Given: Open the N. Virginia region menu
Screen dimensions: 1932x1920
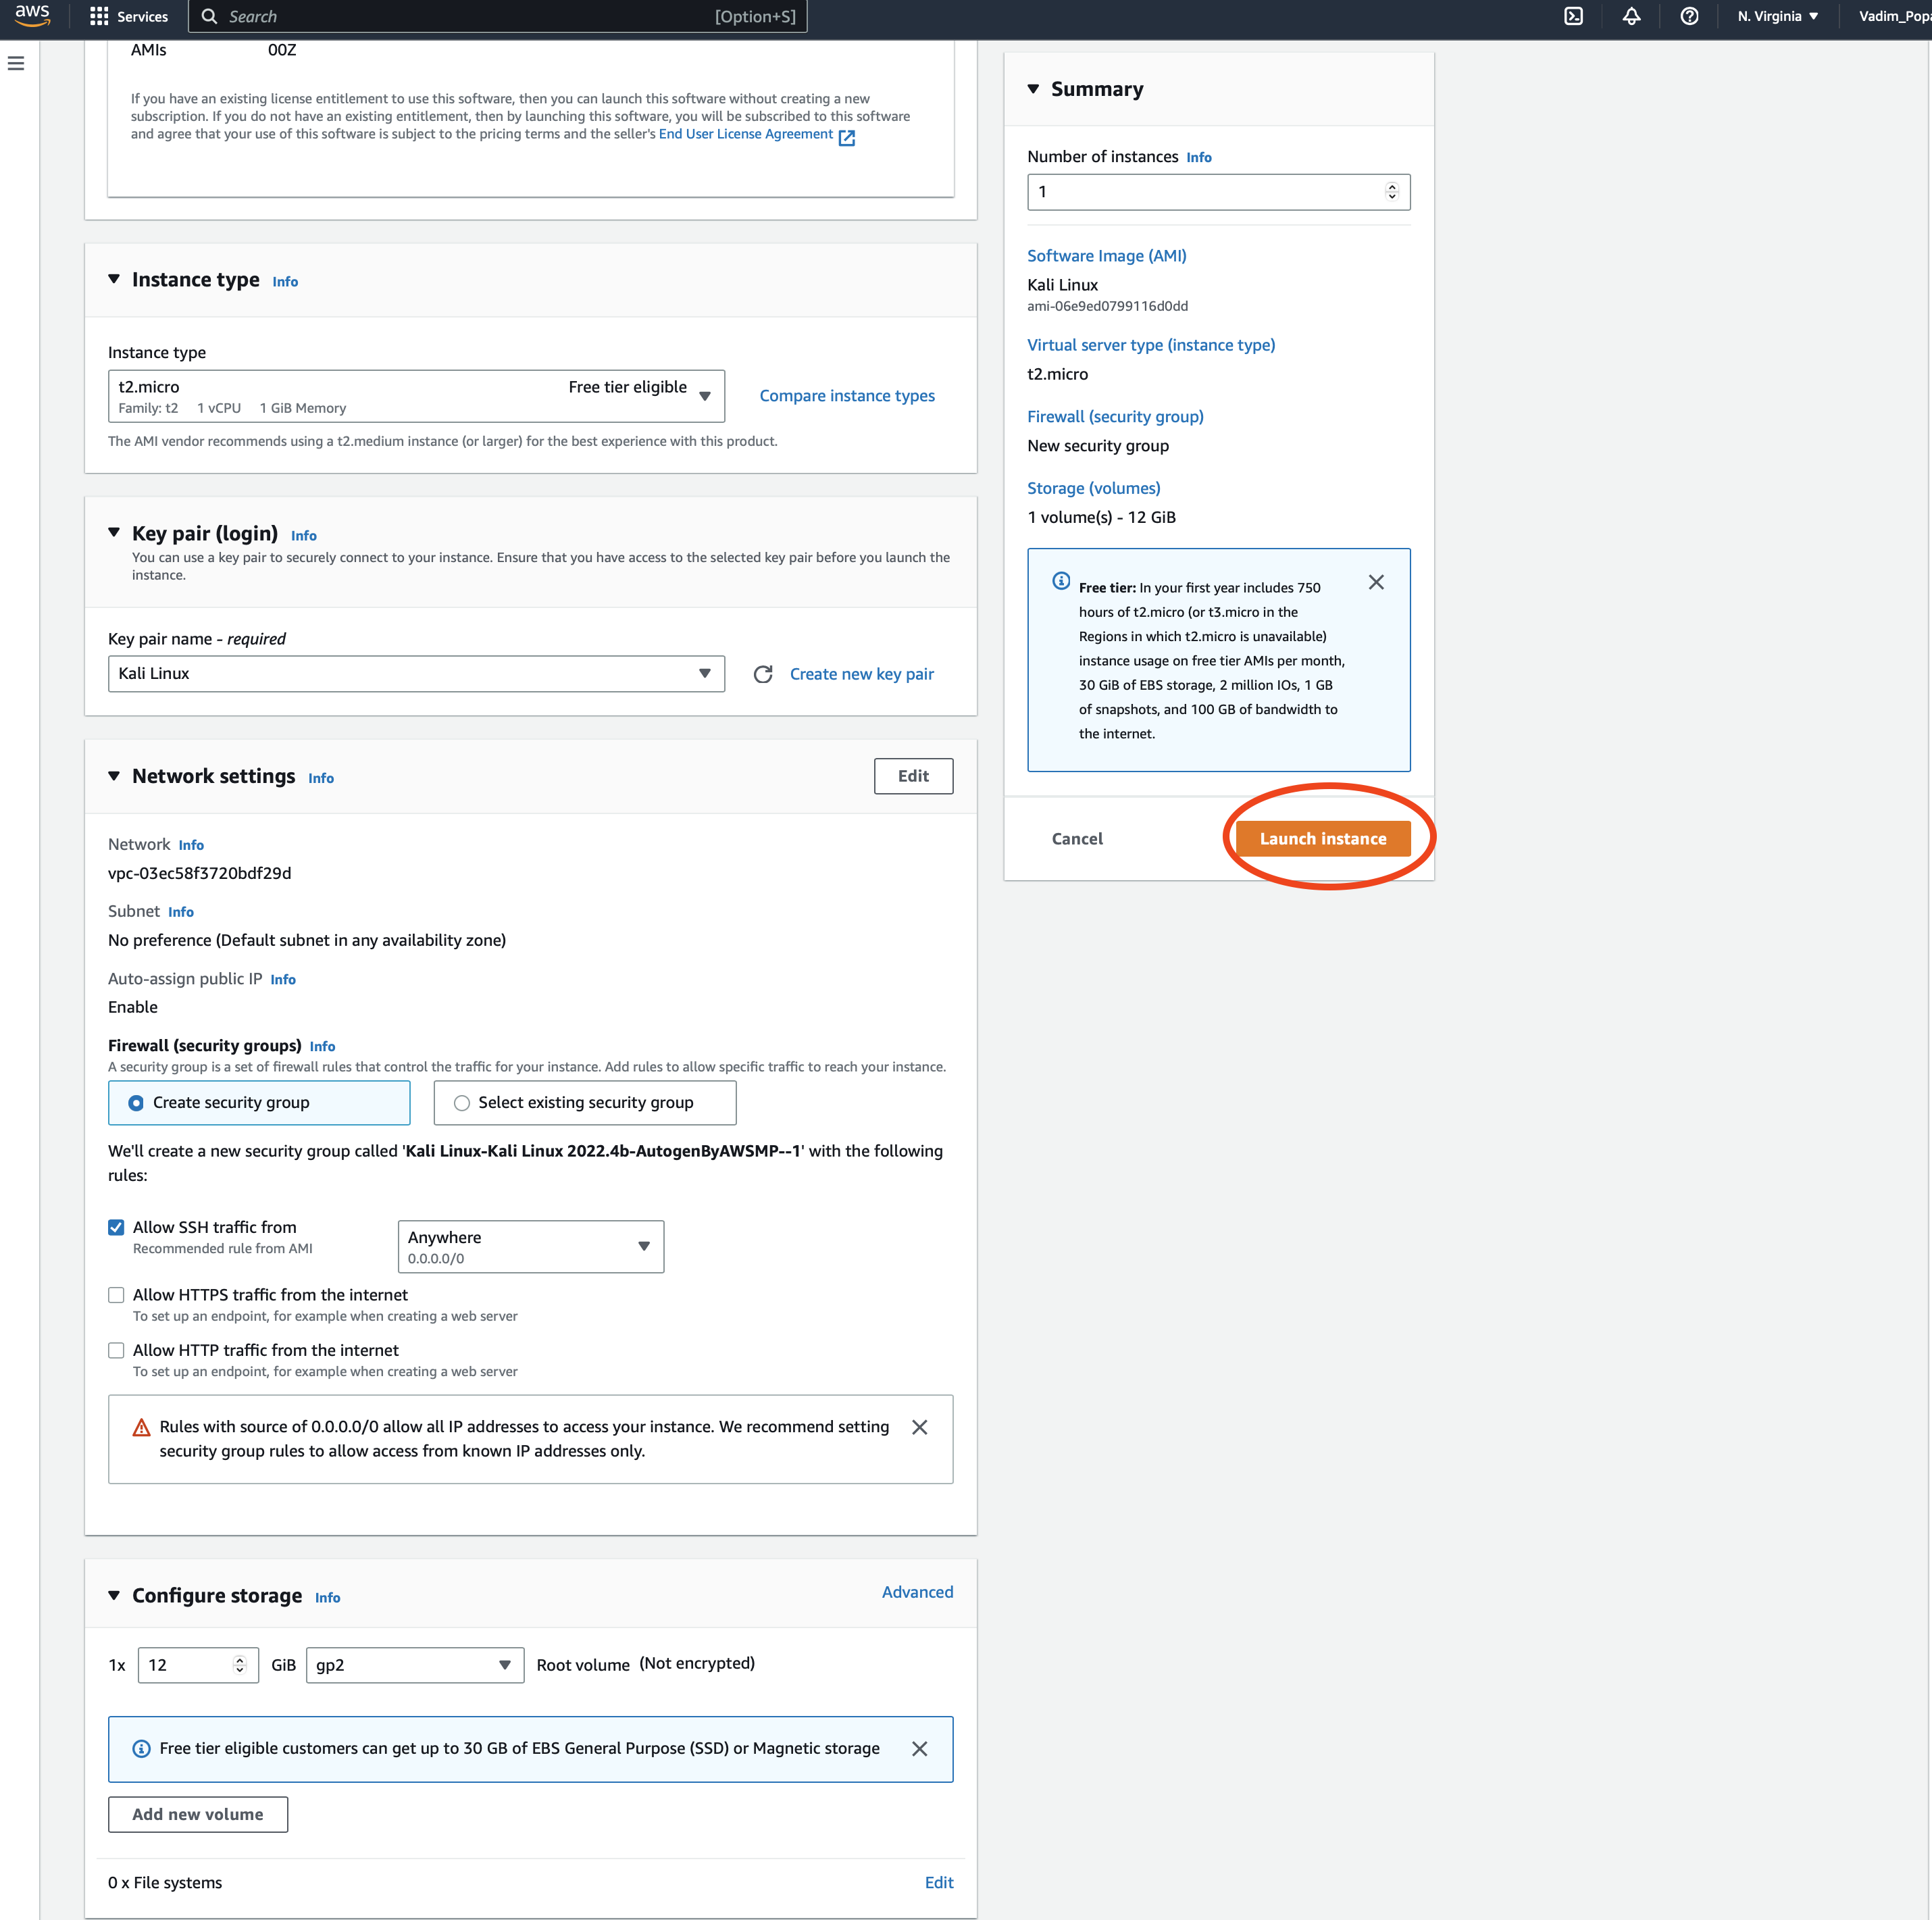Looking at the screenshot, I should [x=1776, y=16].
